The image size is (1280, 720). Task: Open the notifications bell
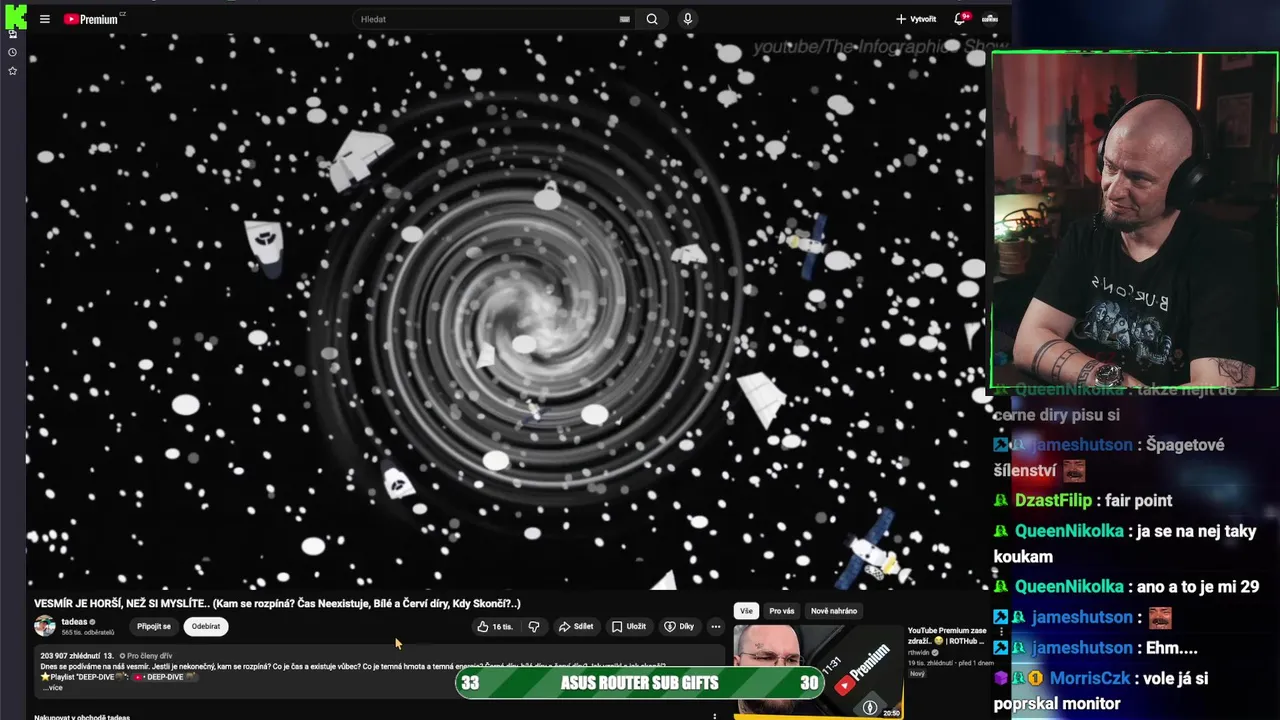[960, 19]
